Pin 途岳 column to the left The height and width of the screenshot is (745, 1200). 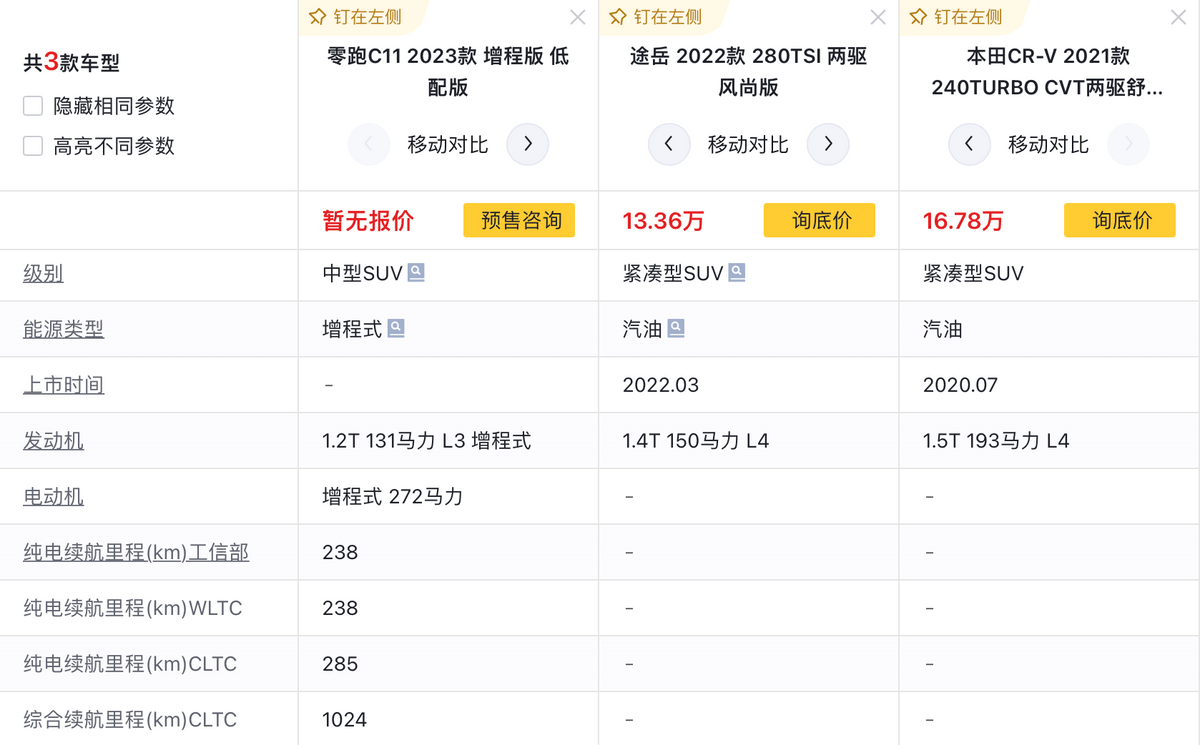click(655, 17)
